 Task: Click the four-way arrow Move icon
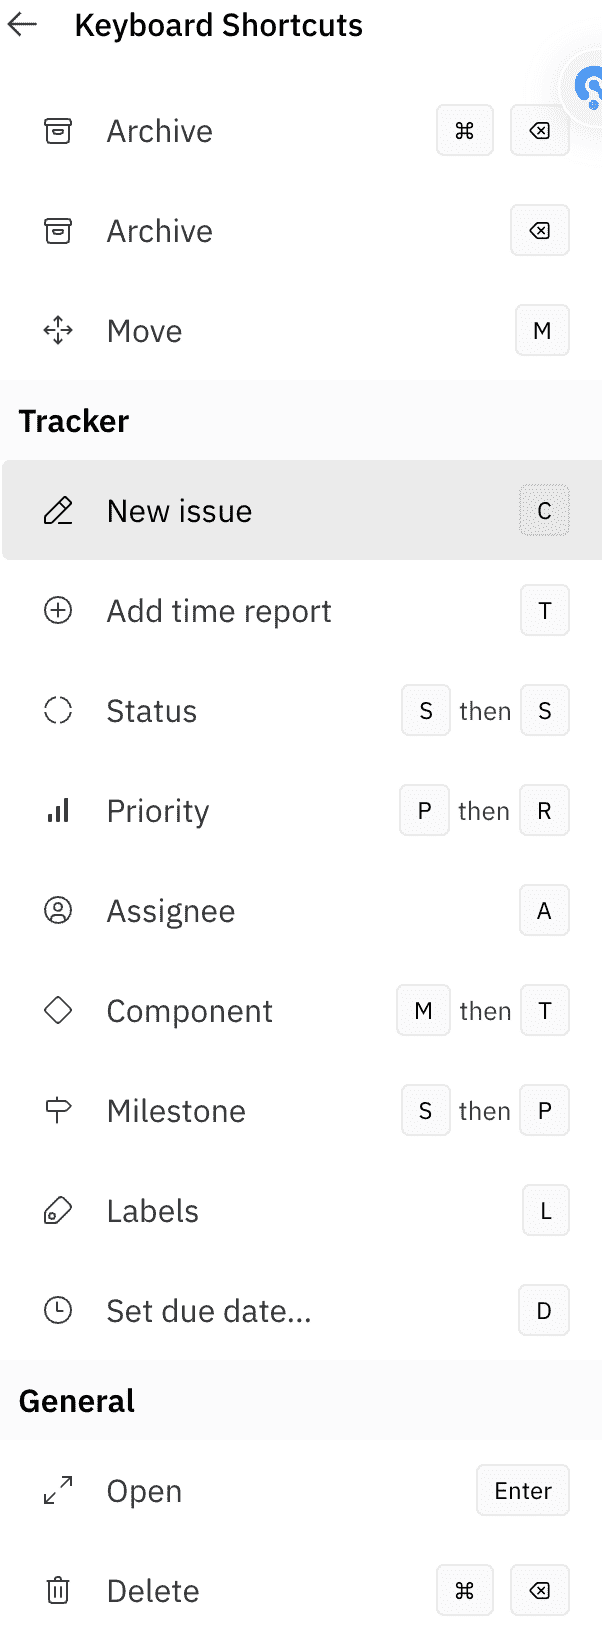coord(58,331)
